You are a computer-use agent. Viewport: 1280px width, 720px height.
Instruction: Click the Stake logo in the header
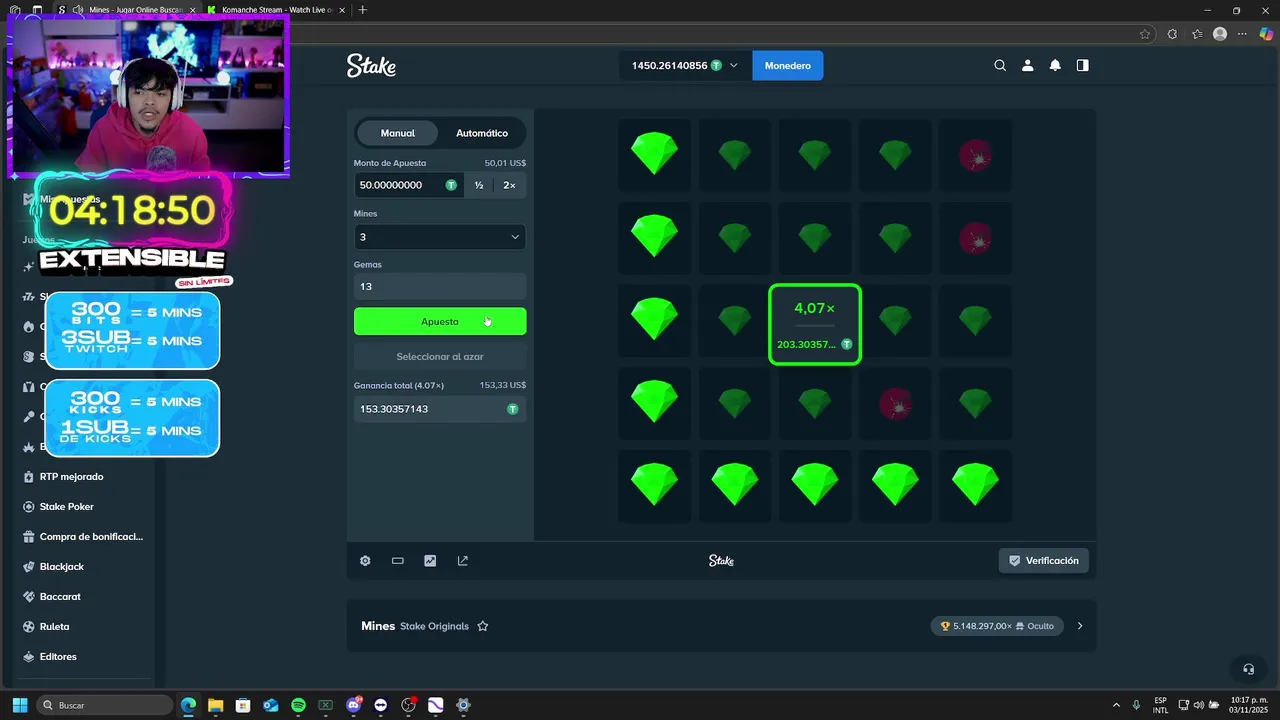click(x=371, y=66)
